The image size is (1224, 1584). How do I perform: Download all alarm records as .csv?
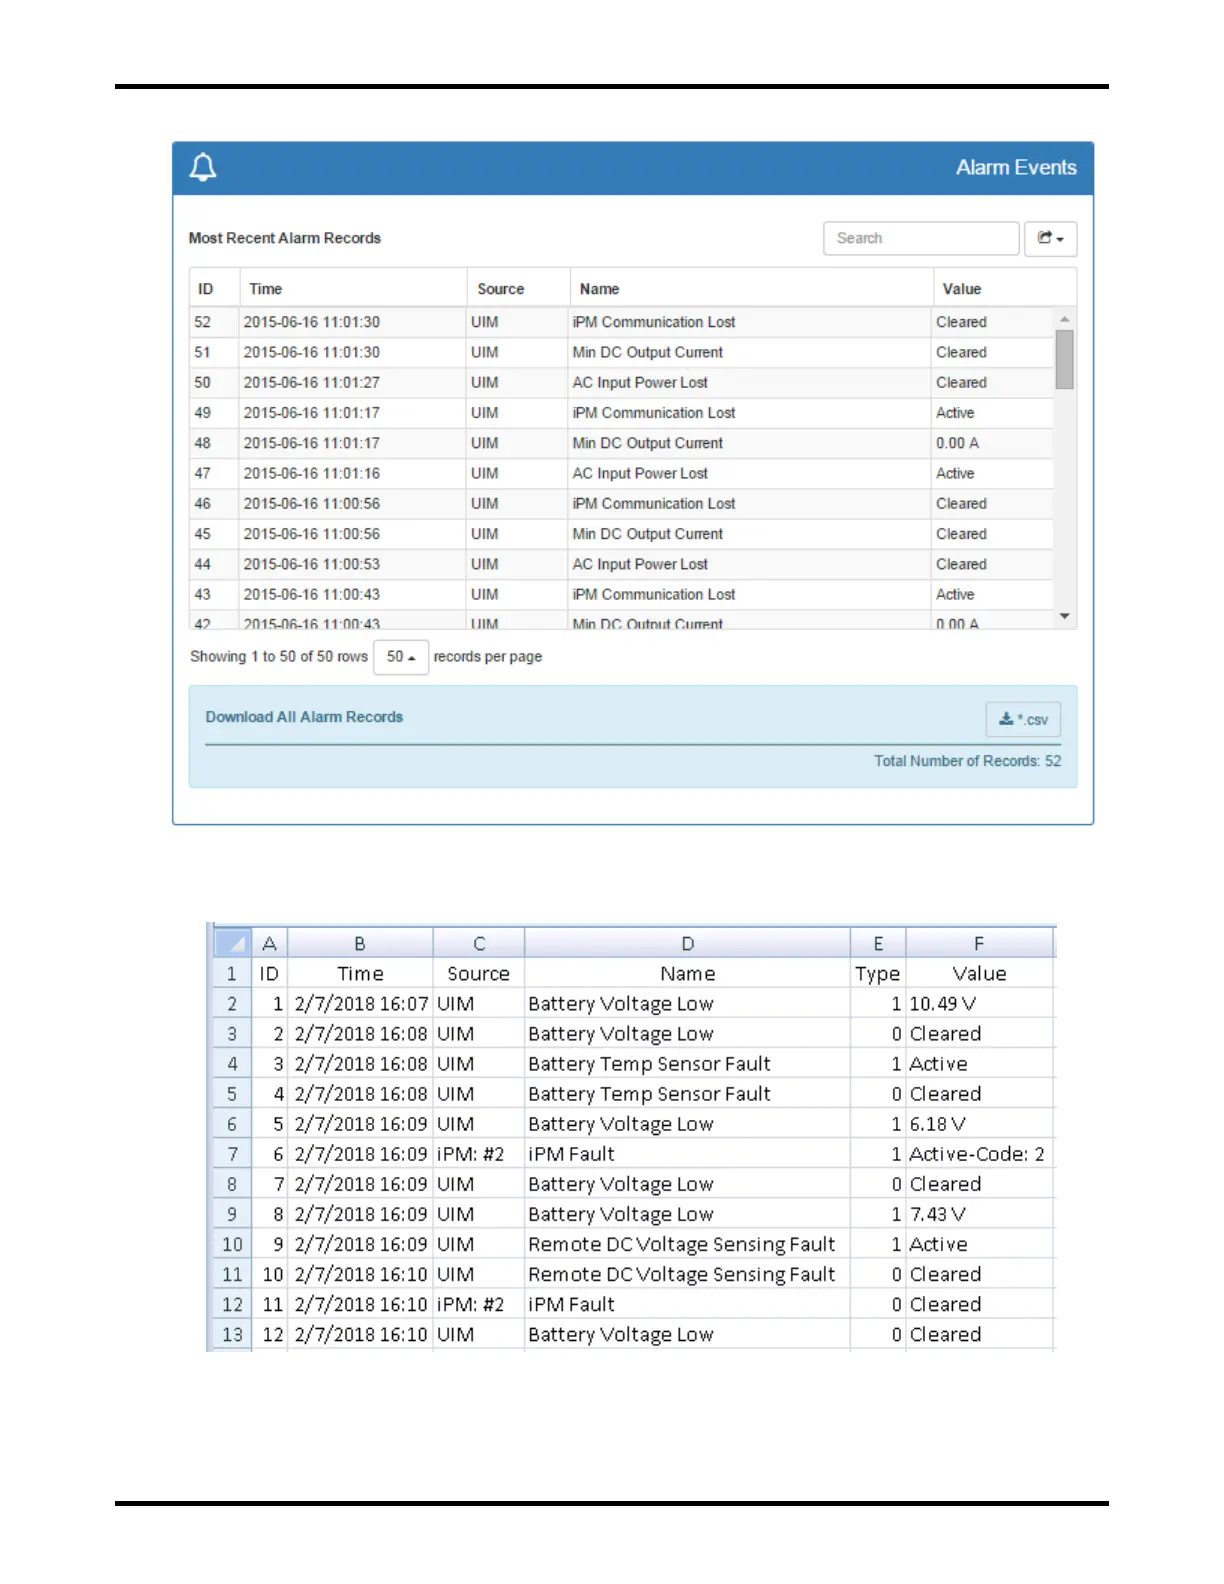click(1023, 719)
